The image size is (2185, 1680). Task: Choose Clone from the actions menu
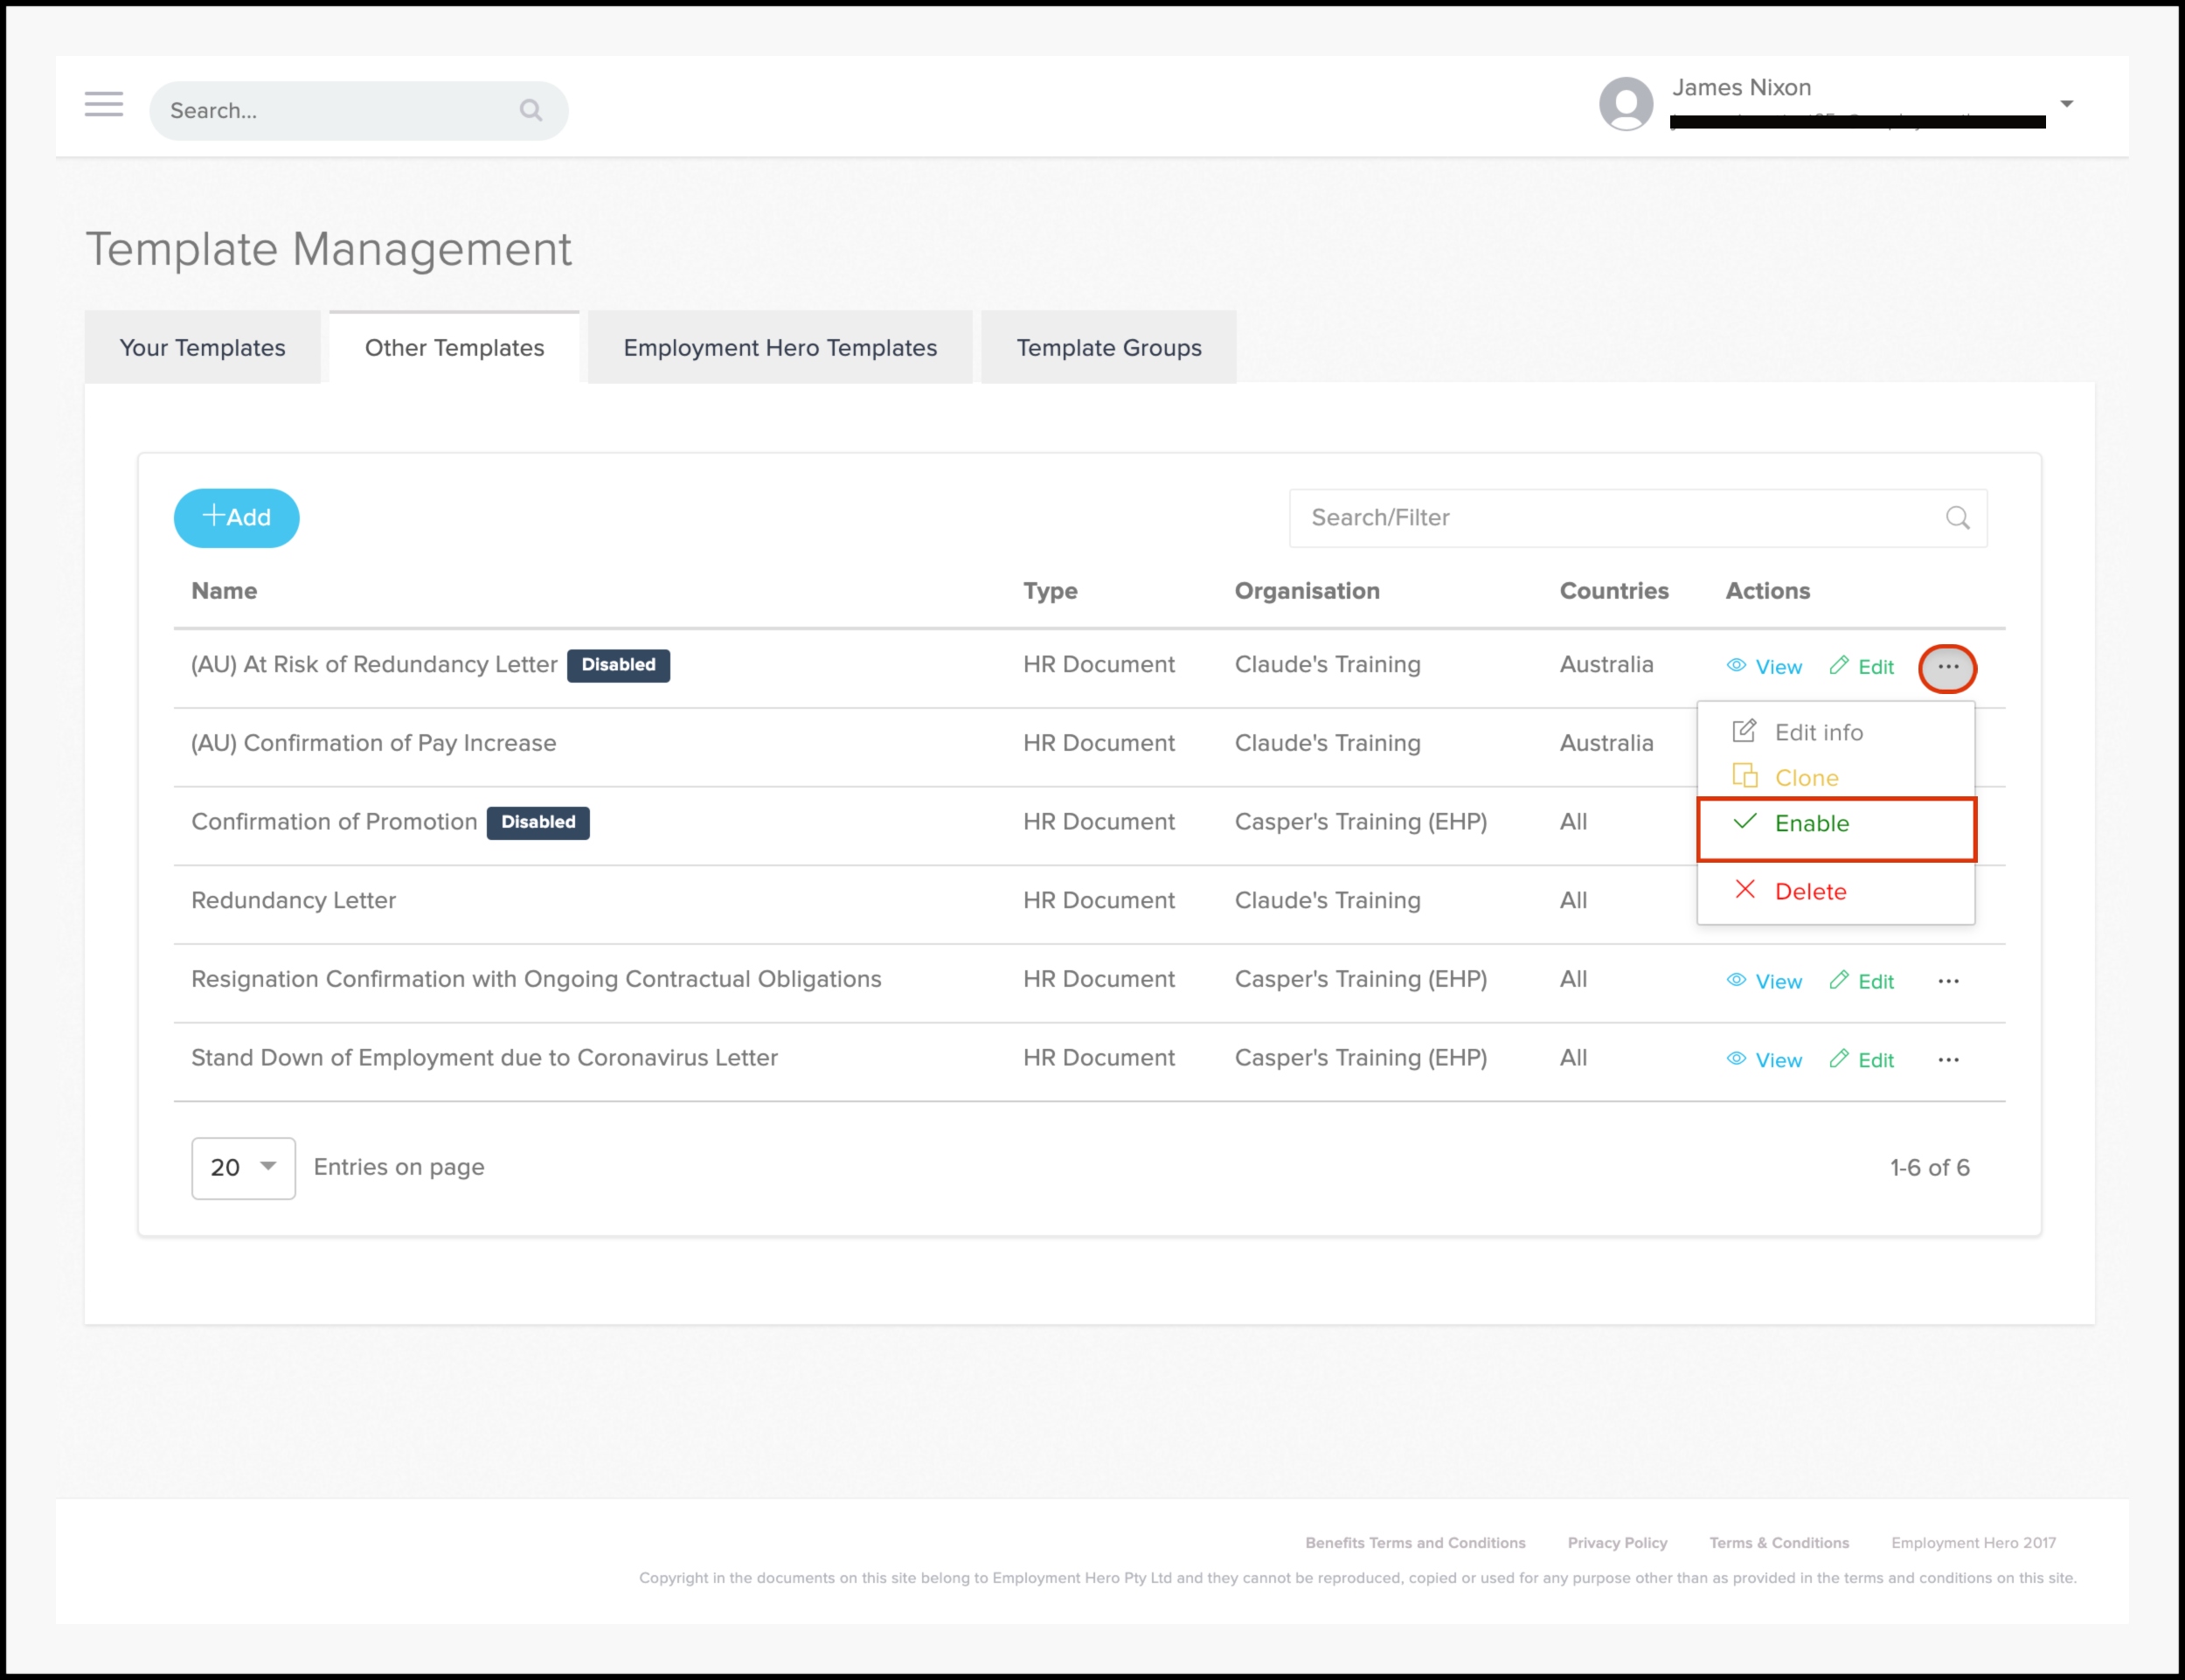click(x=1805, y=778)
